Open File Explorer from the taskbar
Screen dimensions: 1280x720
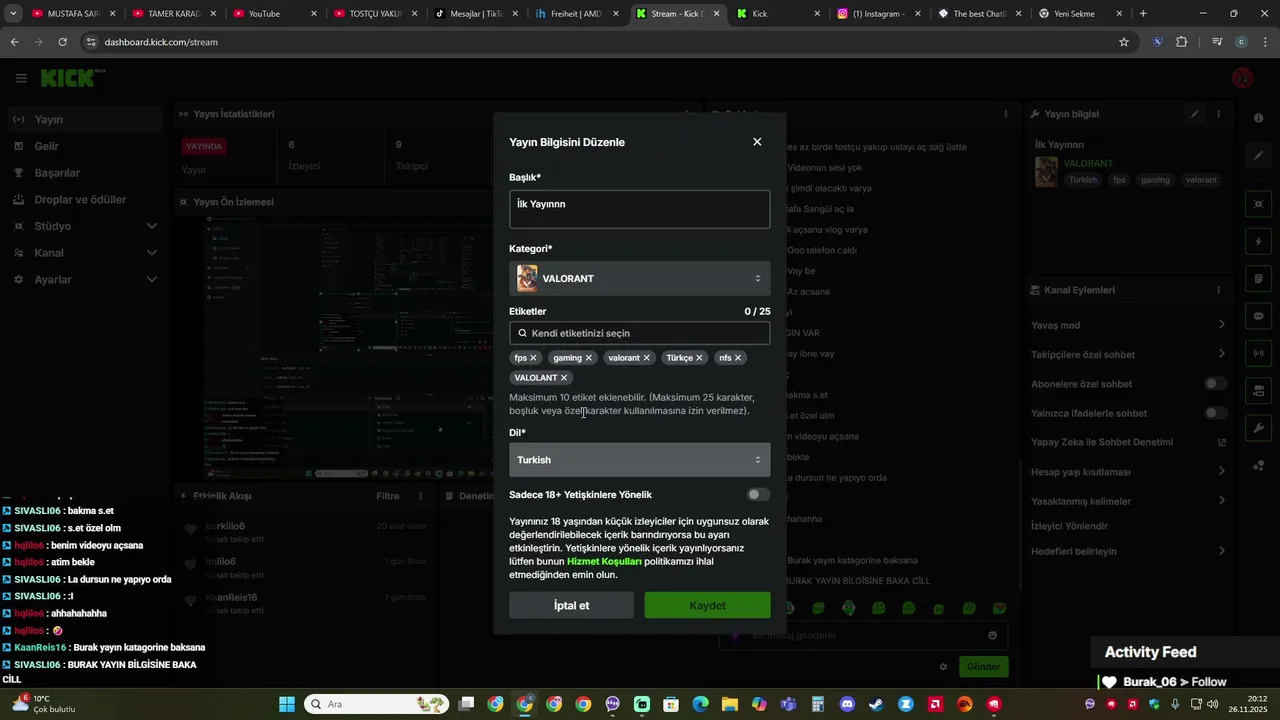pyautogui.click(x=730, y=704)
